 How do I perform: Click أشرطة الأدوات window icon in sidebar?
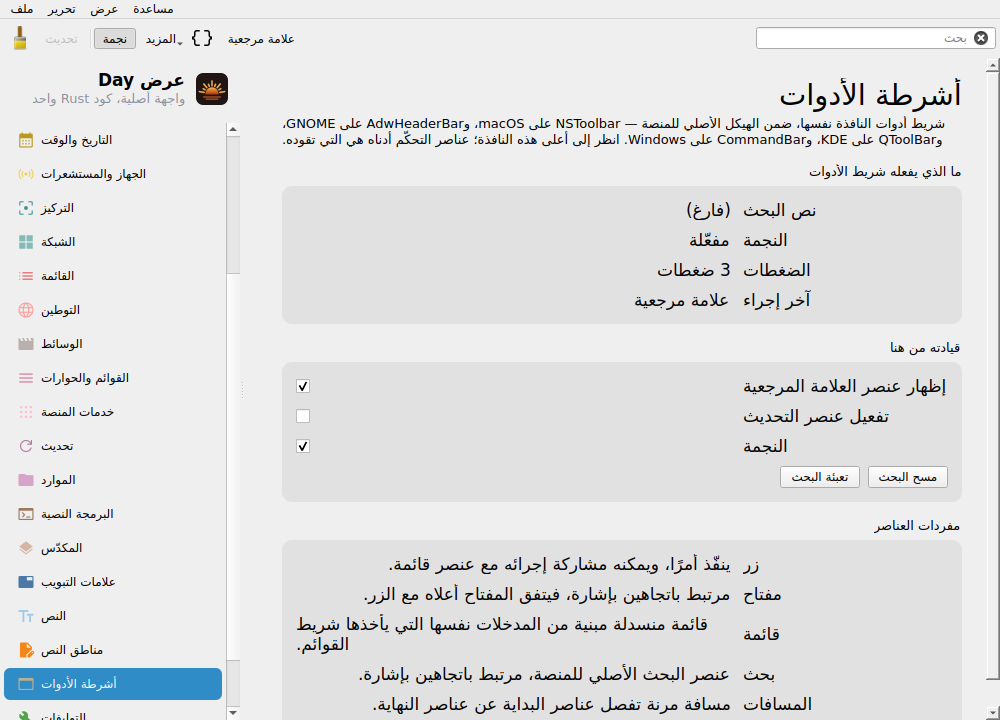(26, 684)
